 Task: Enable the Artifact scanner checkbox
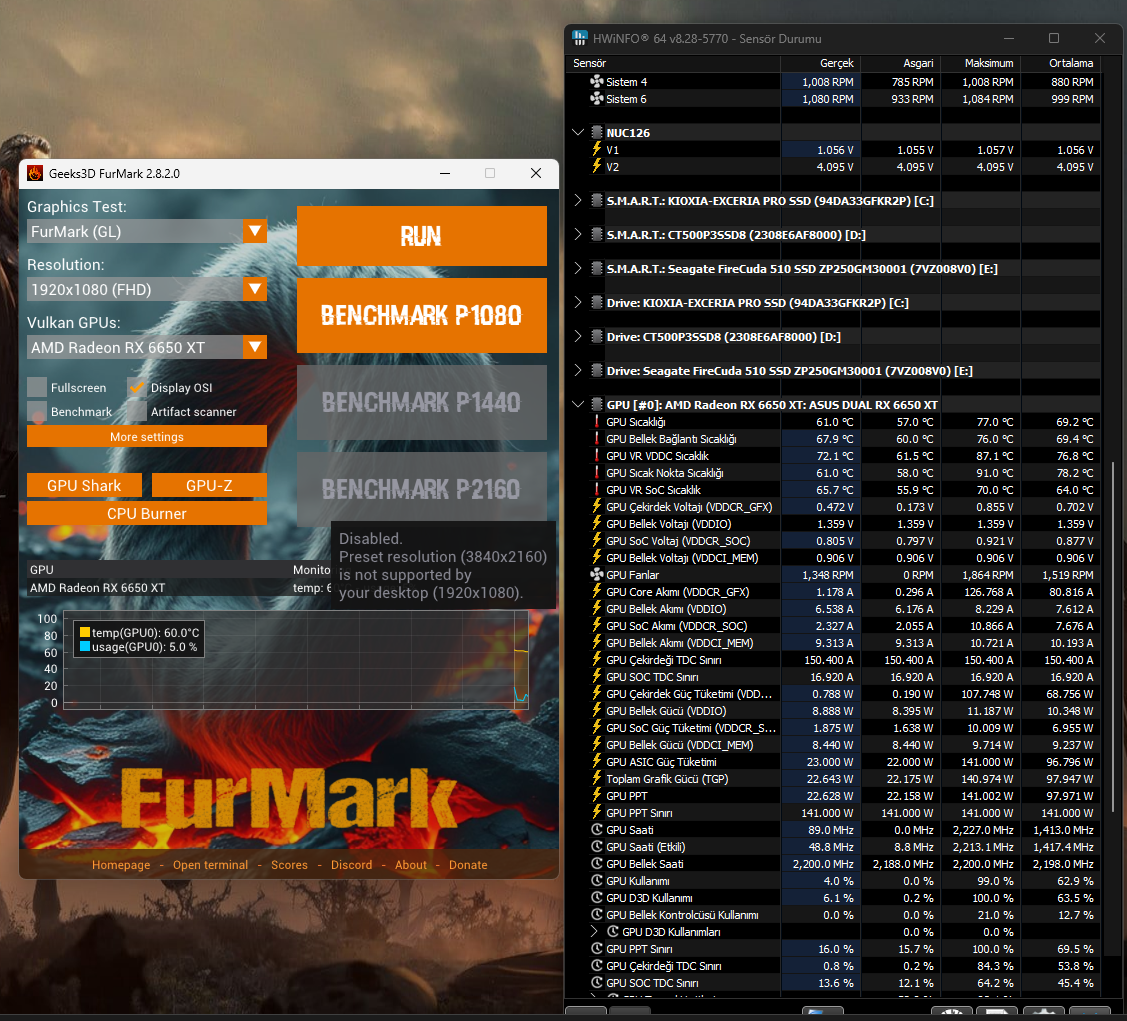pos(137,412)
